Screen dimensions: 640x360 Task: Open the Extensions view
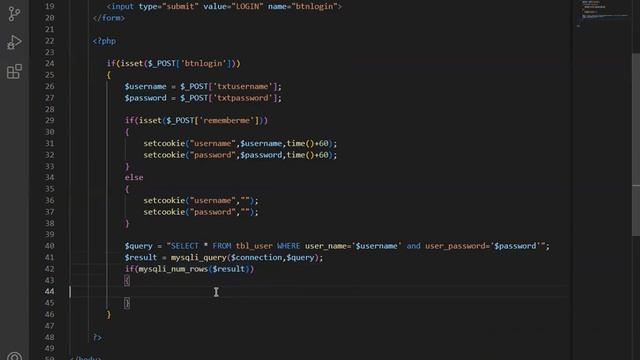point(14,71)
